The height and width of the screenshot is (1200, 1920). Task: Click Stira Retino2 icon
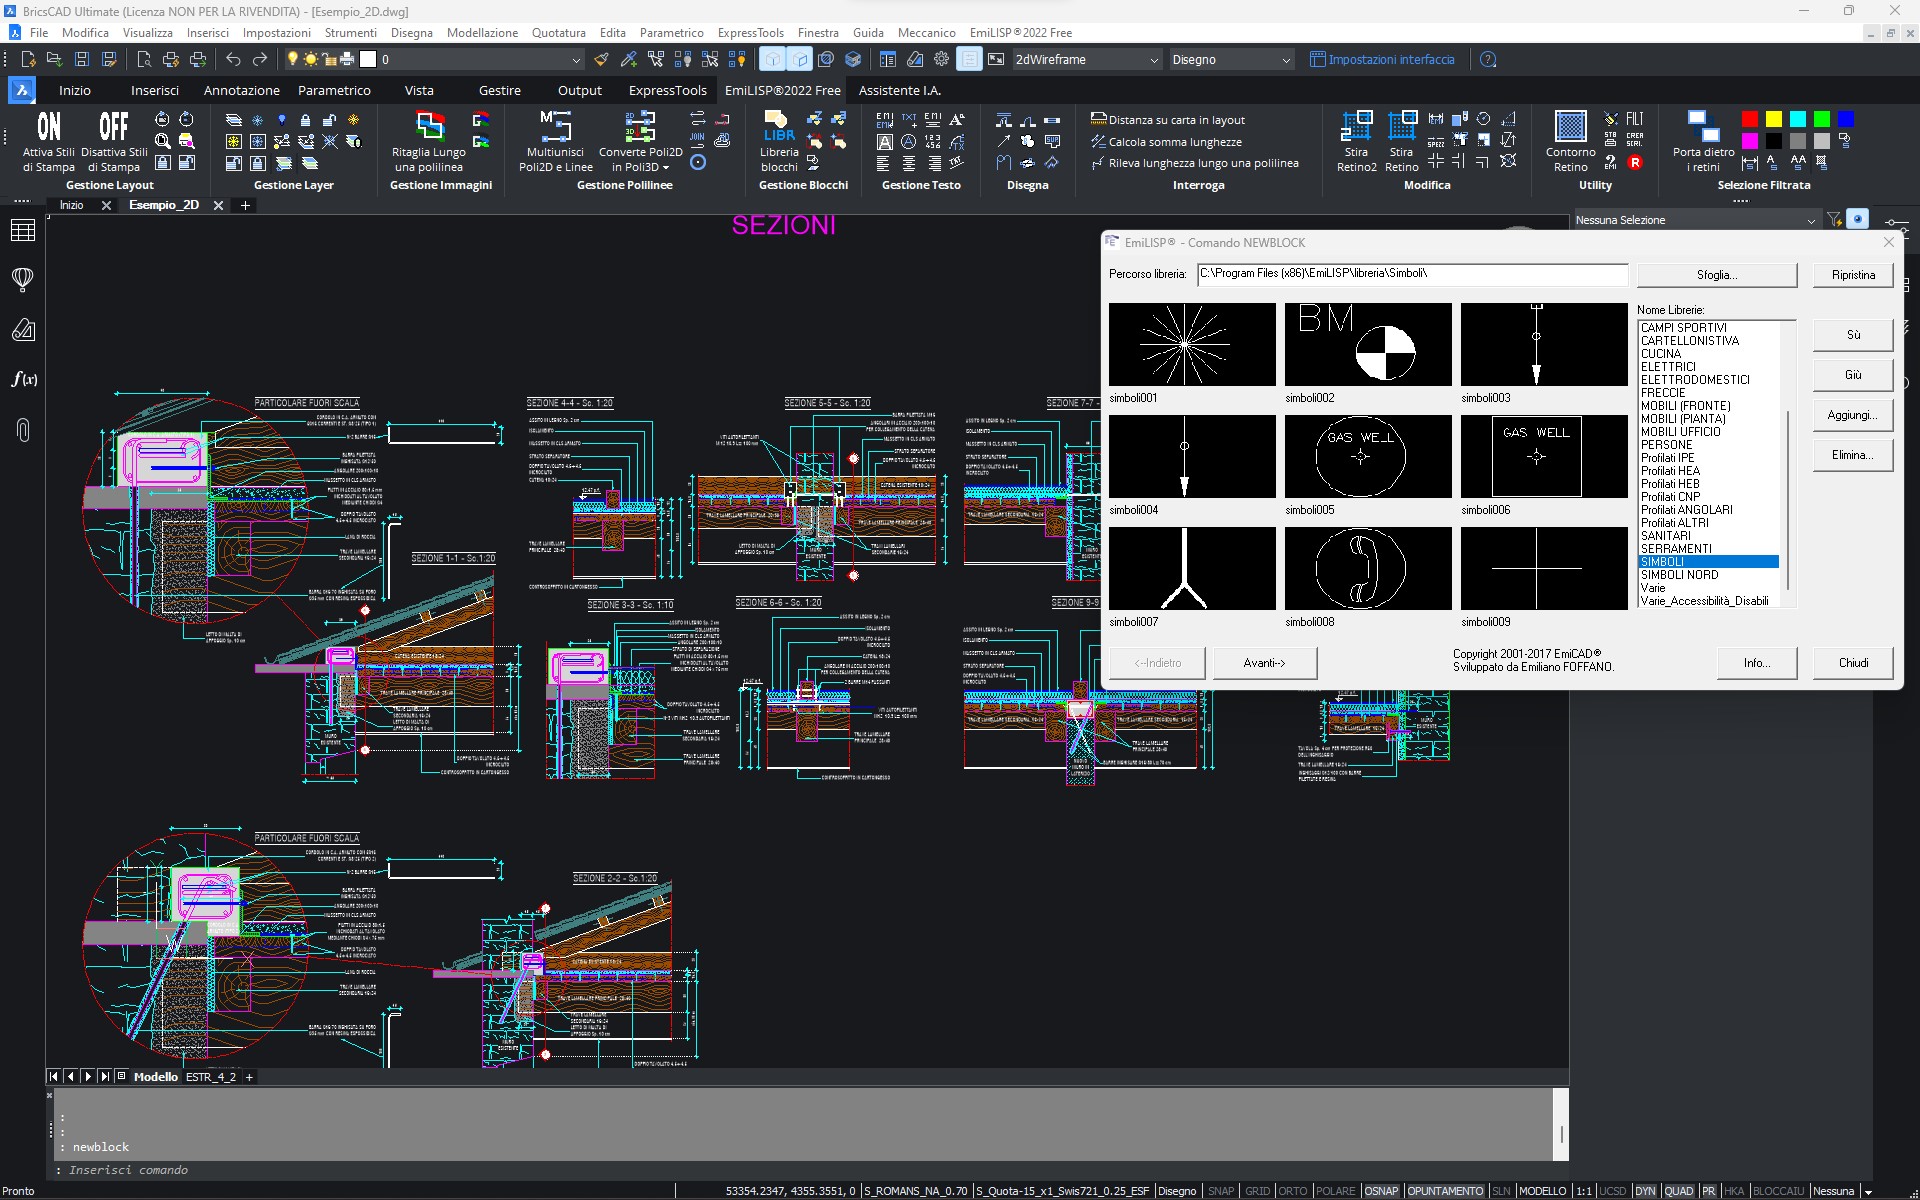click(x=1356, y=128)
